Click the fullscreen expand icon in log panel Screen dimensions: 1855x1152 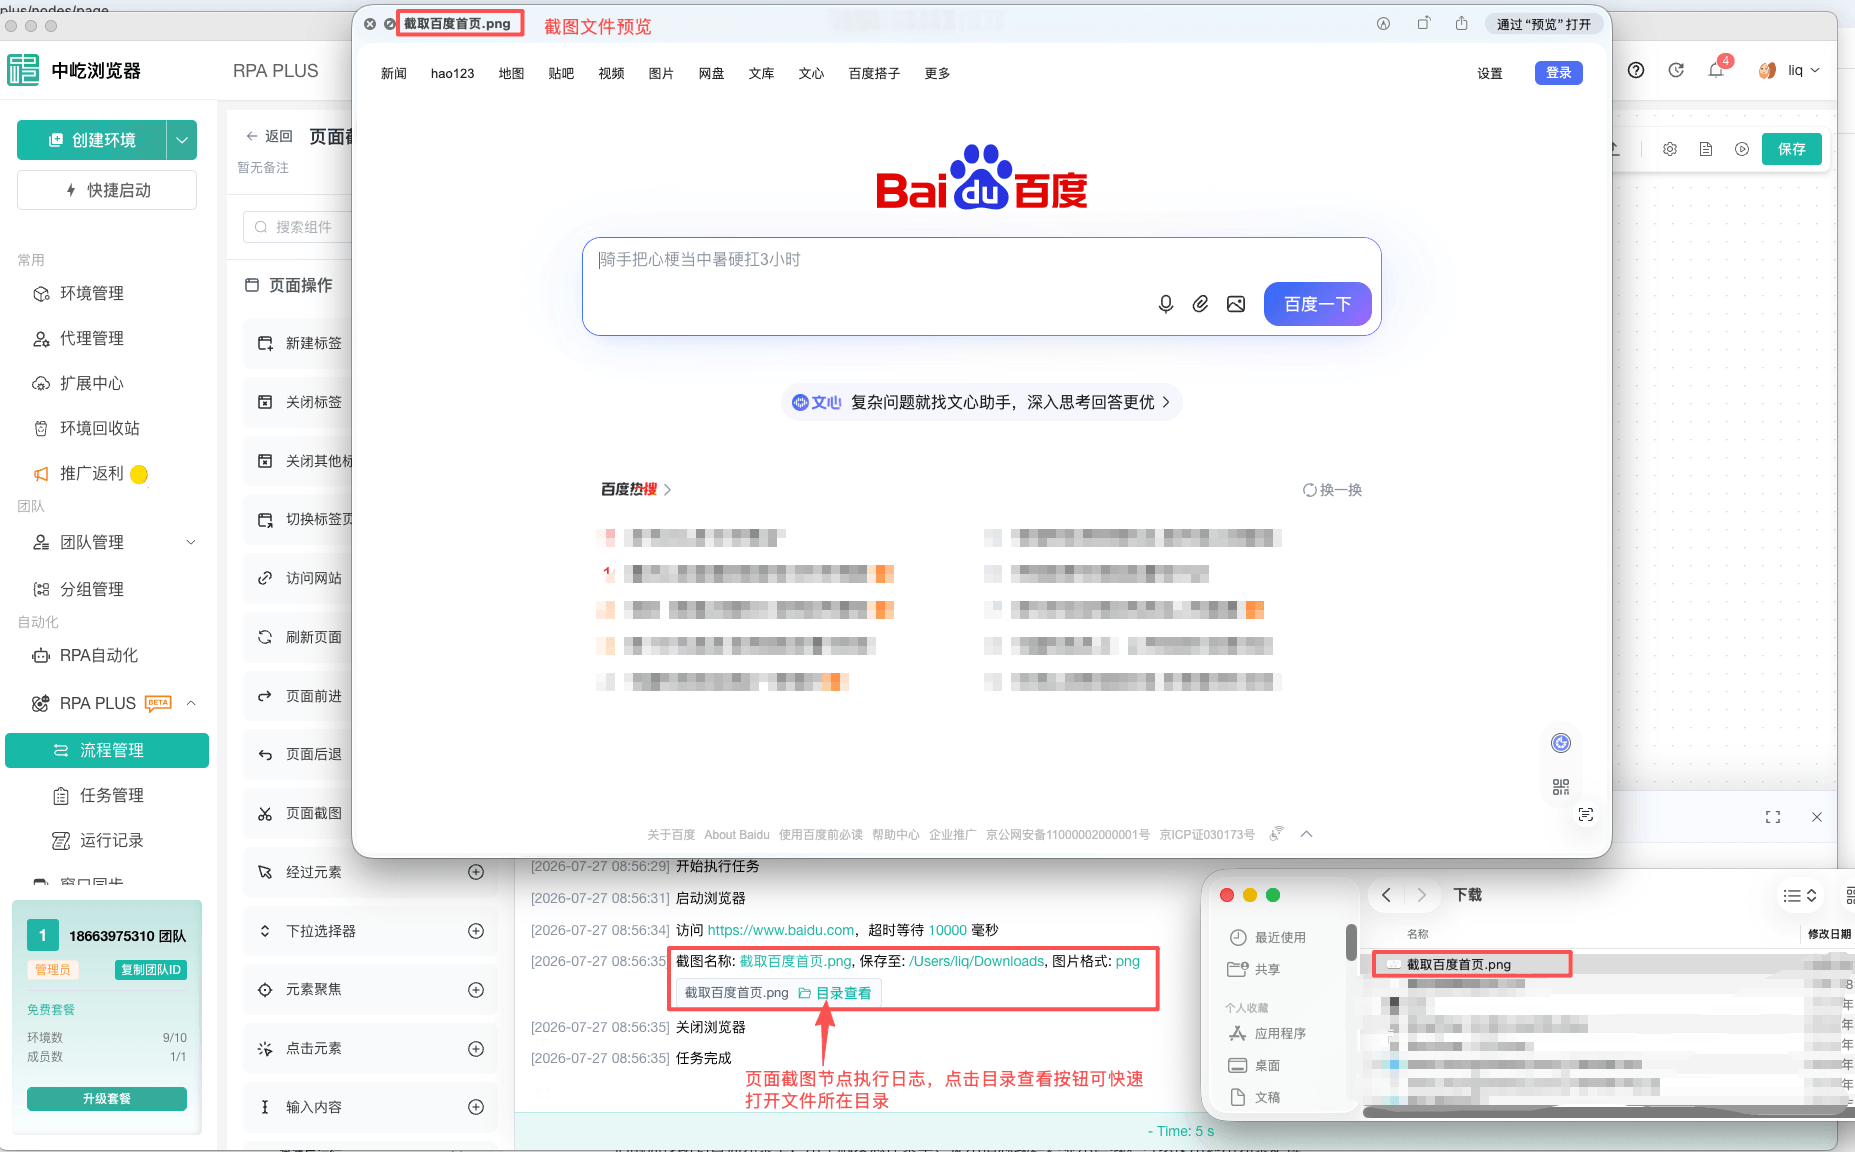1773,817
